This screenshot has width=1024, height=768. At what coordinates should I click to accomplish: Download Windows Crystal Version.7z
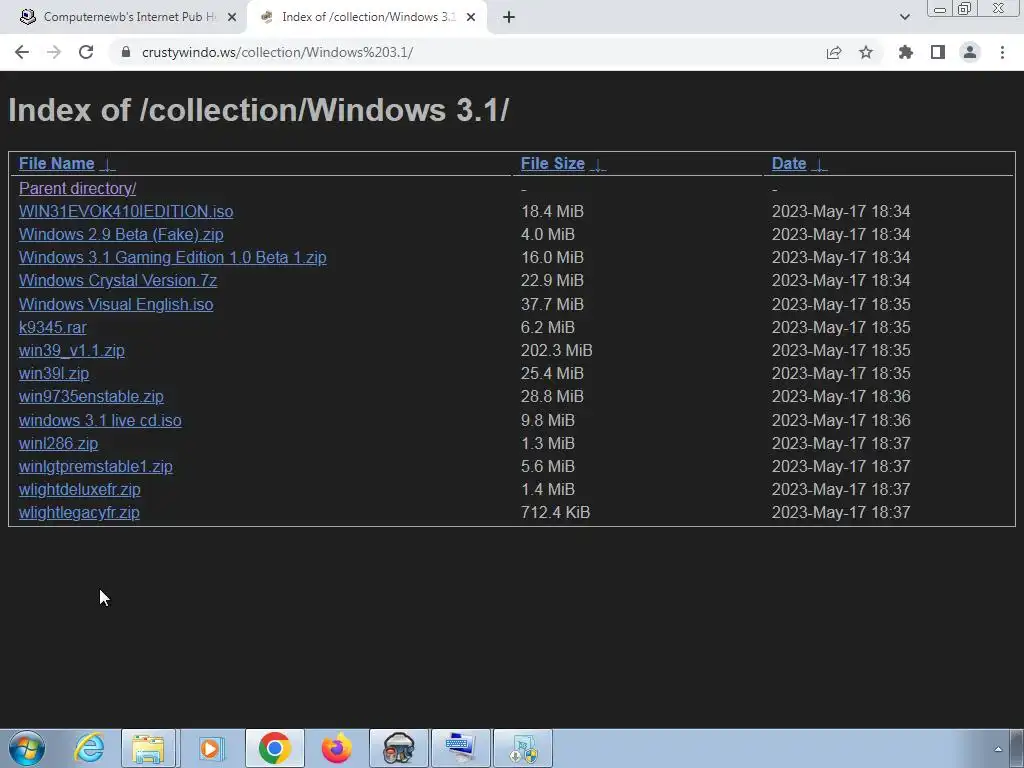pyautogui.click(x=118, y=280)
